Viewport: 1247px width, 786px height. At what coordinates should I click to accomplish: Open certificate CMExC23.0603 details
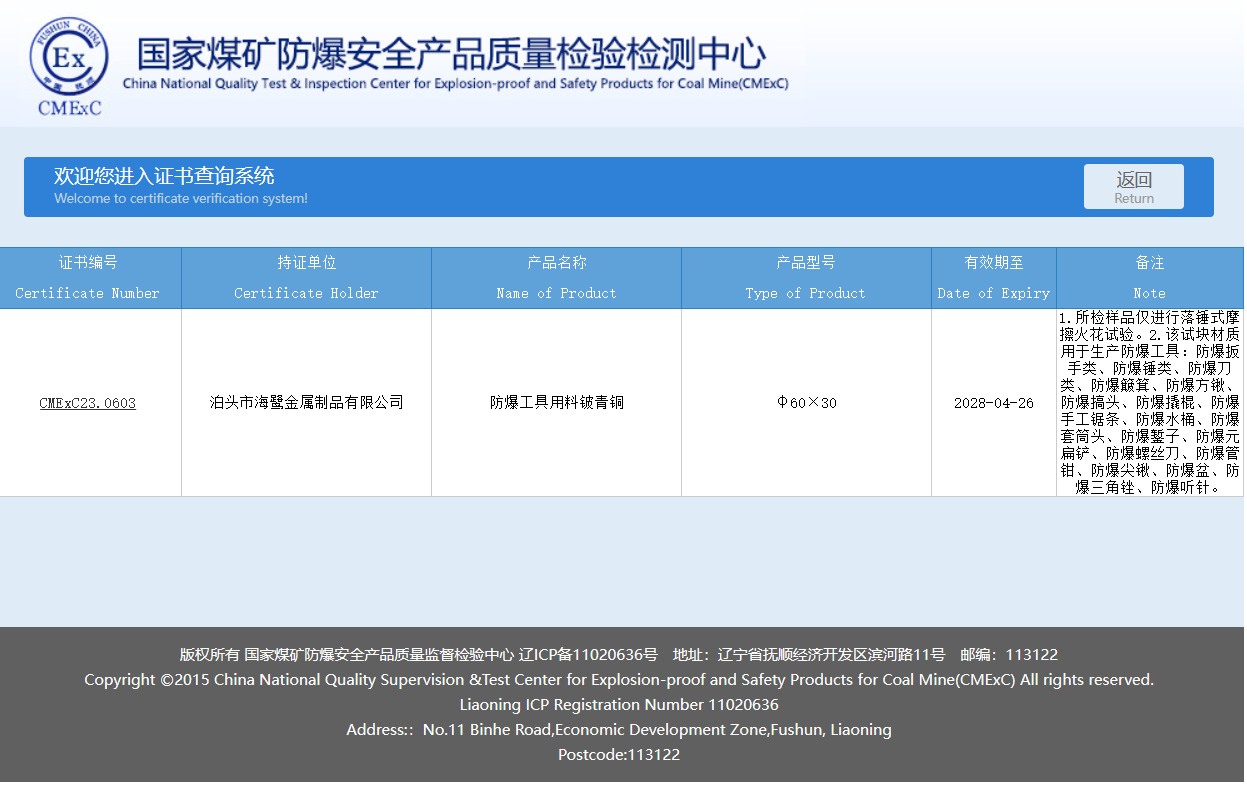tap(87, 402)
